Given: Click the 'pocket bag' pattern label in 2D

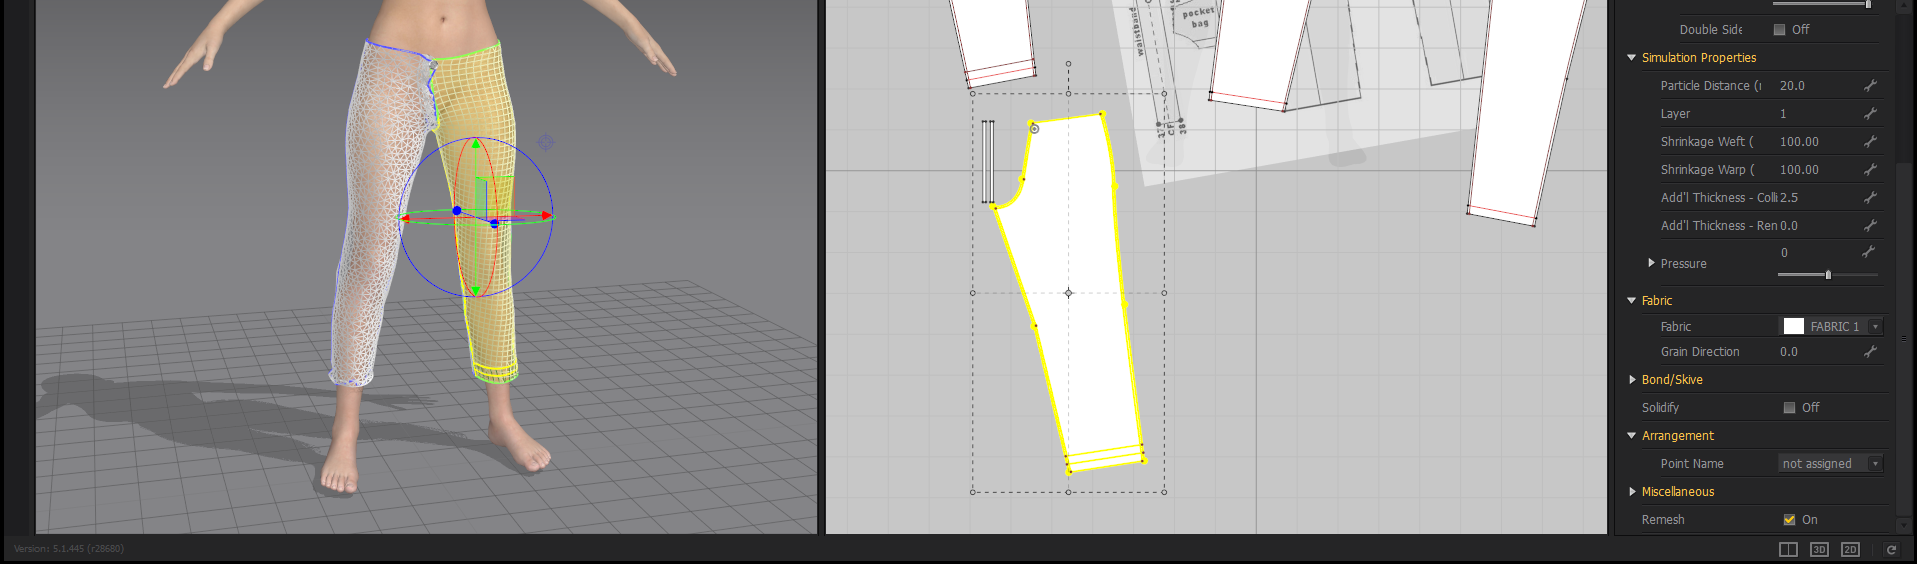Looking at the screenshot, I should 1197,17.
